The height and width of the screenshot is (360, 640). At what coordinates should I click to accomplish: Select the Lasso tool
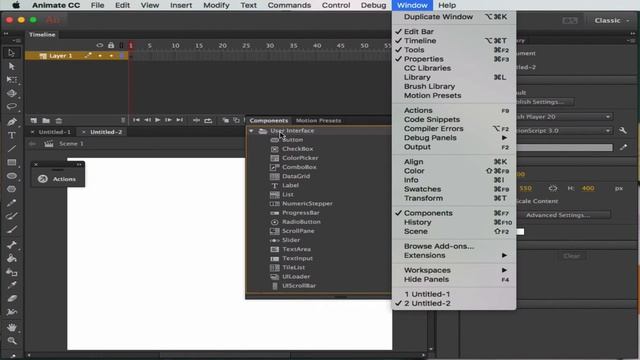point(11,107)
